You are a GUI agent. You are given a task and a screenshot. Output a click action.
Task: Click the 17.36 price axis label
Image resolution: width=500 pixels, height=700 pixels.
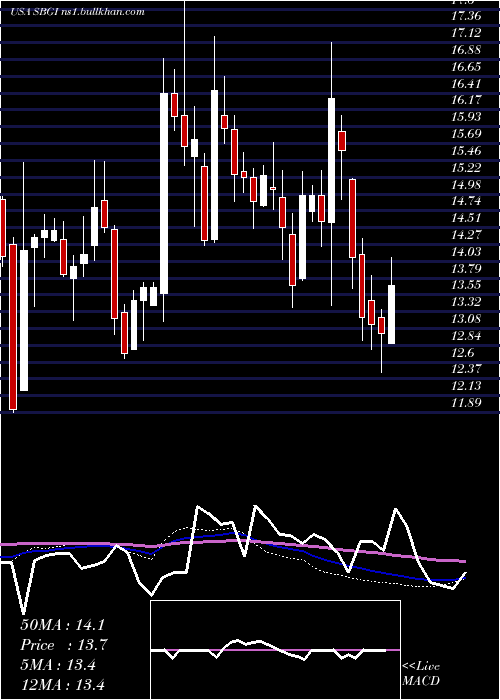click(x=466, y=16)
